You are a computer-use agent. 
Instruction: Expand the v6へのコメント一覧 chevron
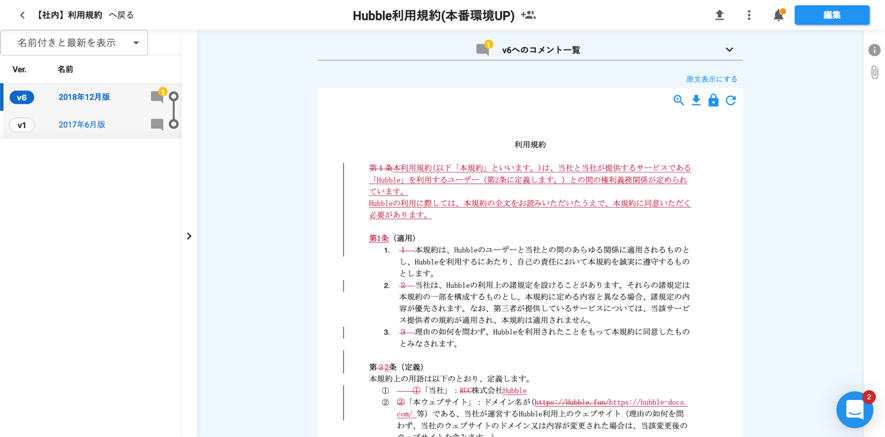coord(729,50)
